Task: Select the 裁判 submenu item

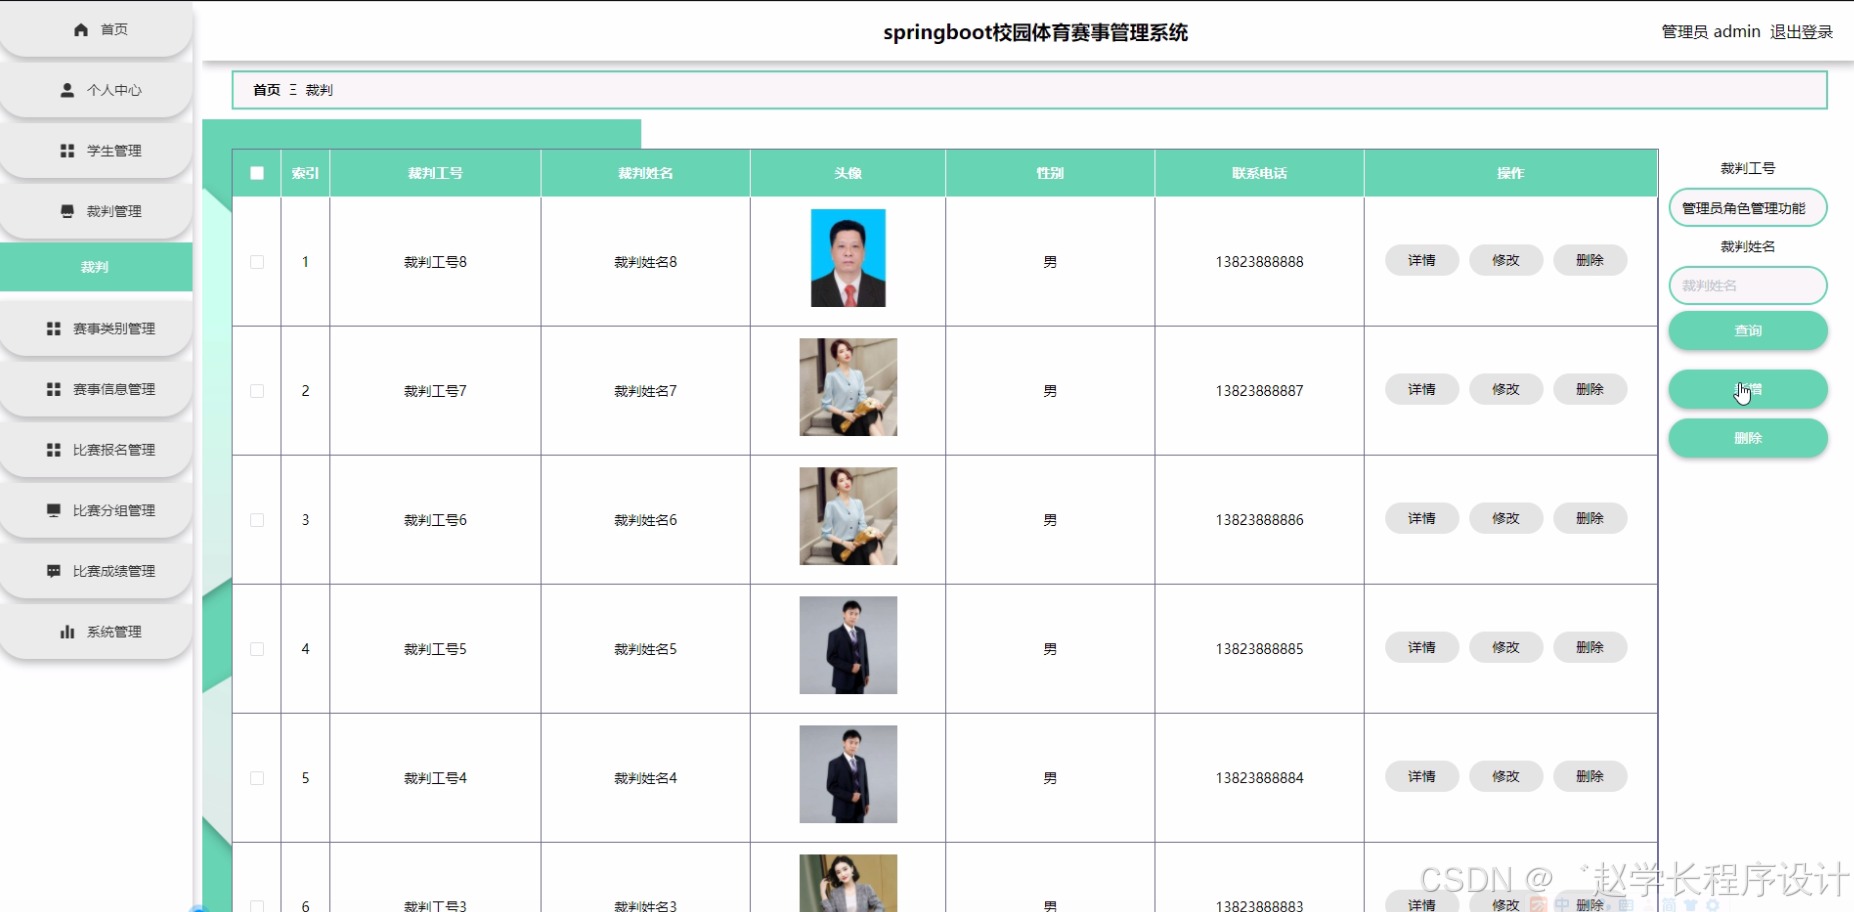Action: [96, 267]
